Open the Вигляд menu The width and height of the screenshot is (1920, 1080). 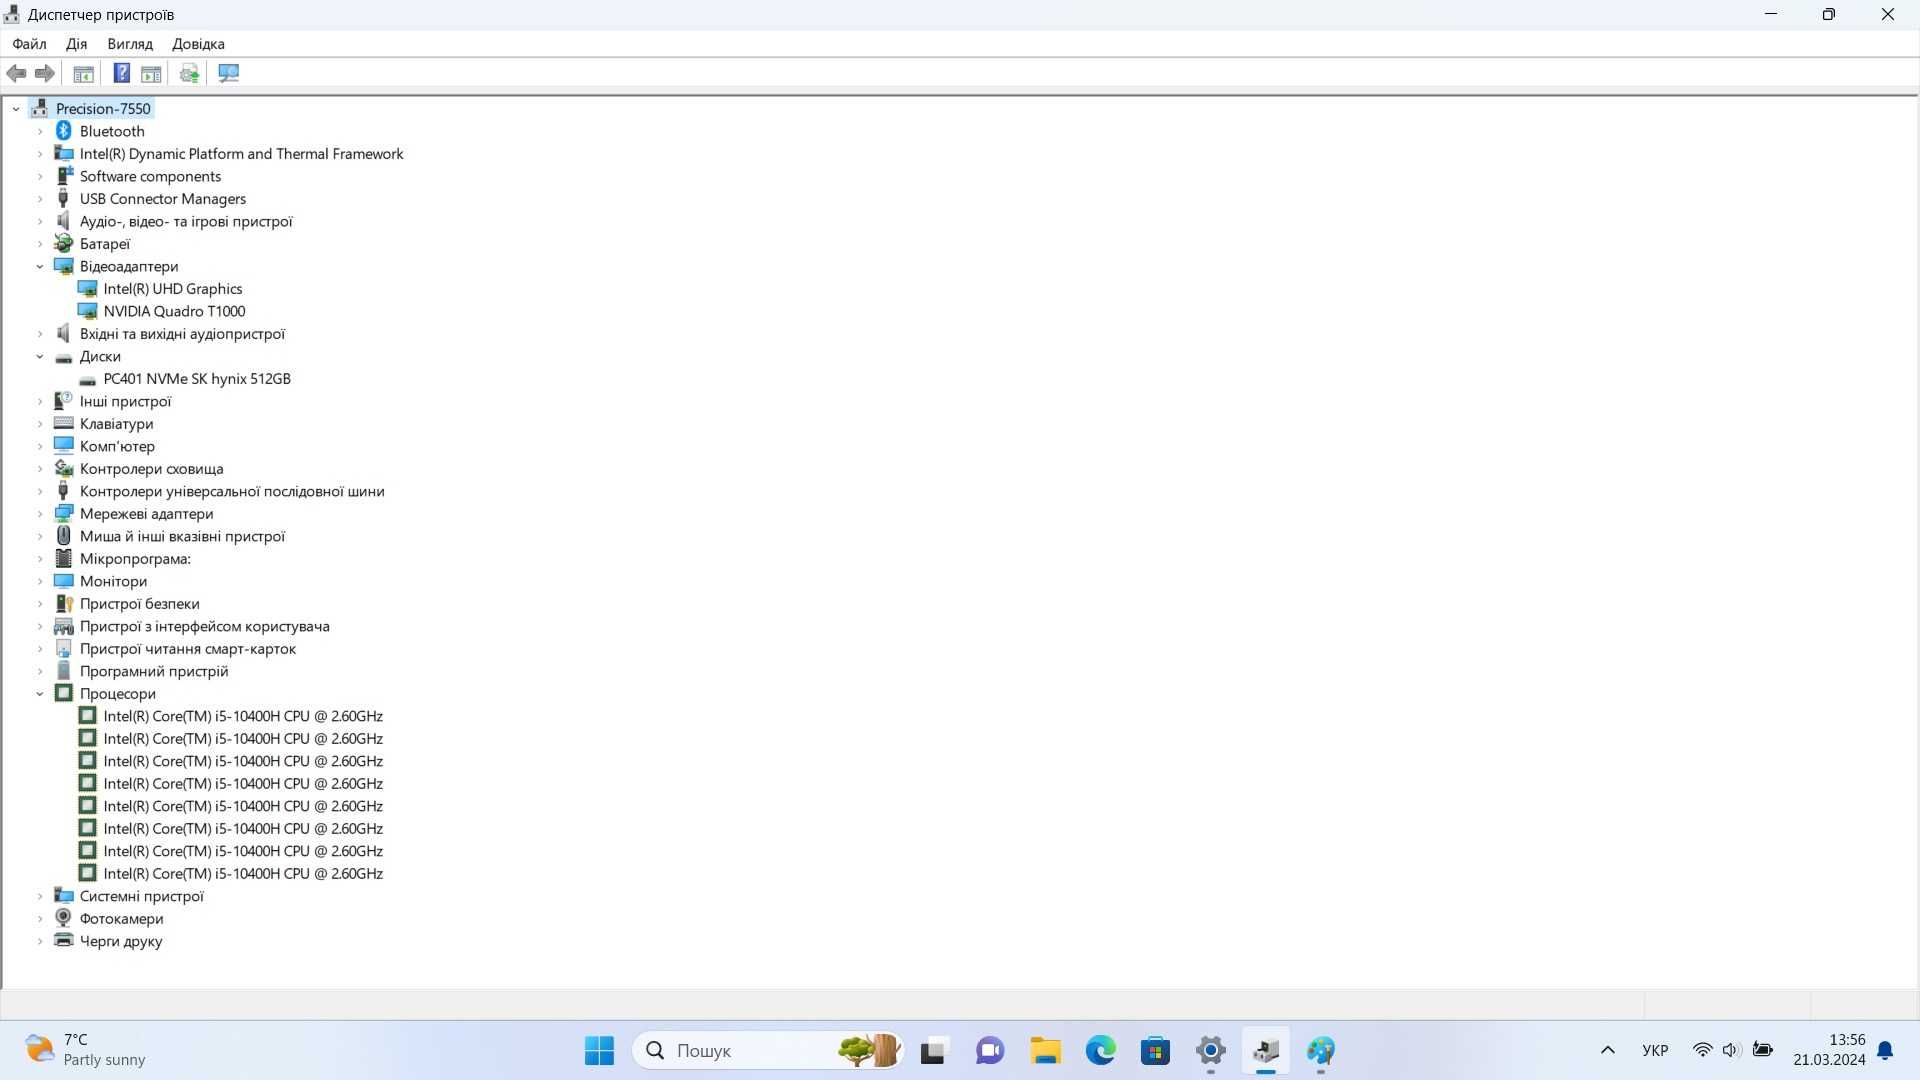click(130, 44)
